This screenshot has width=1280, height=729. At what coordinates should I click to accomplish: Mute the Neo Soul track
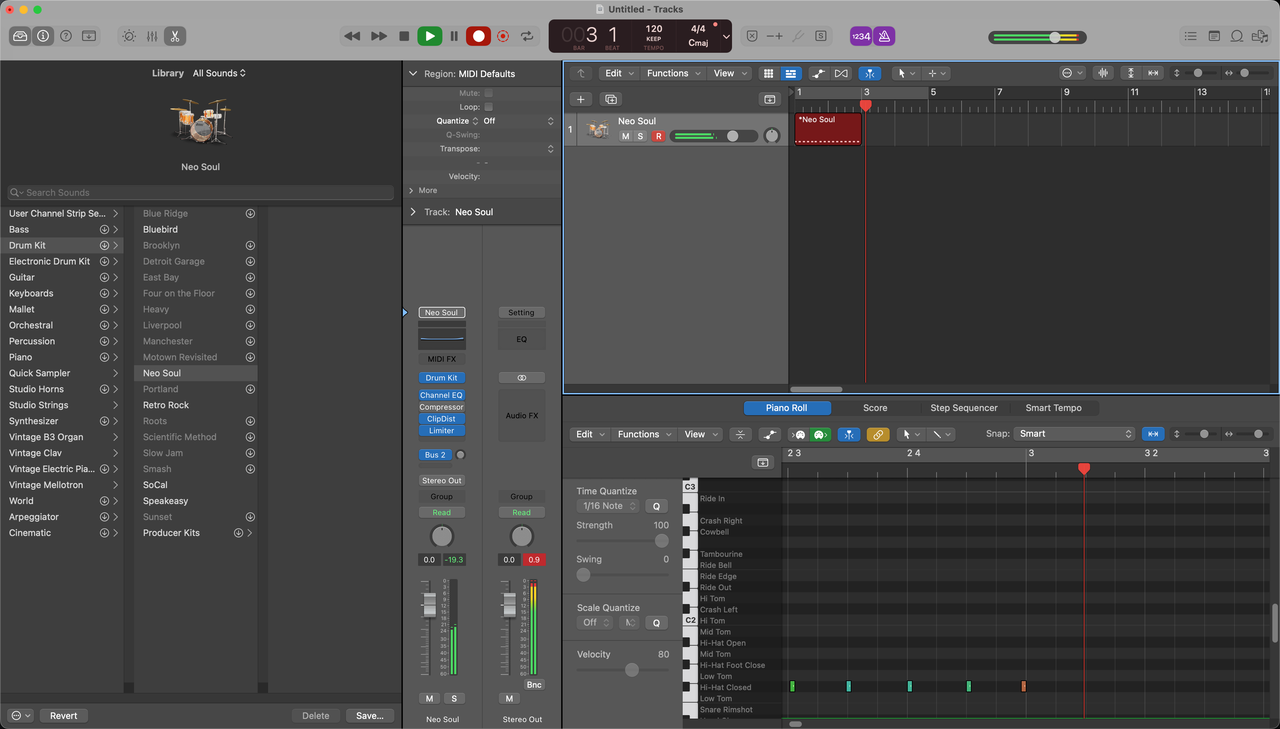coord(626,136)
